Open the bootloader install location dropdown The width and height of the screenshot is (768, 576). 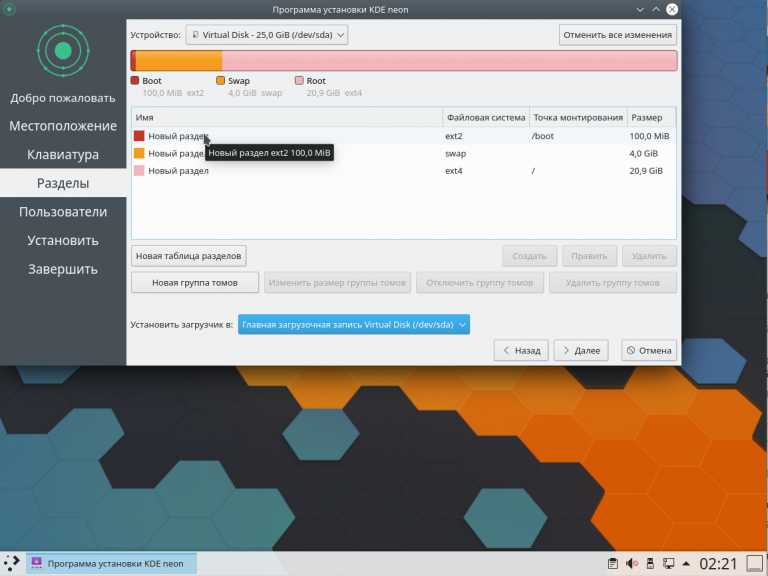click(x=354, y=325)
